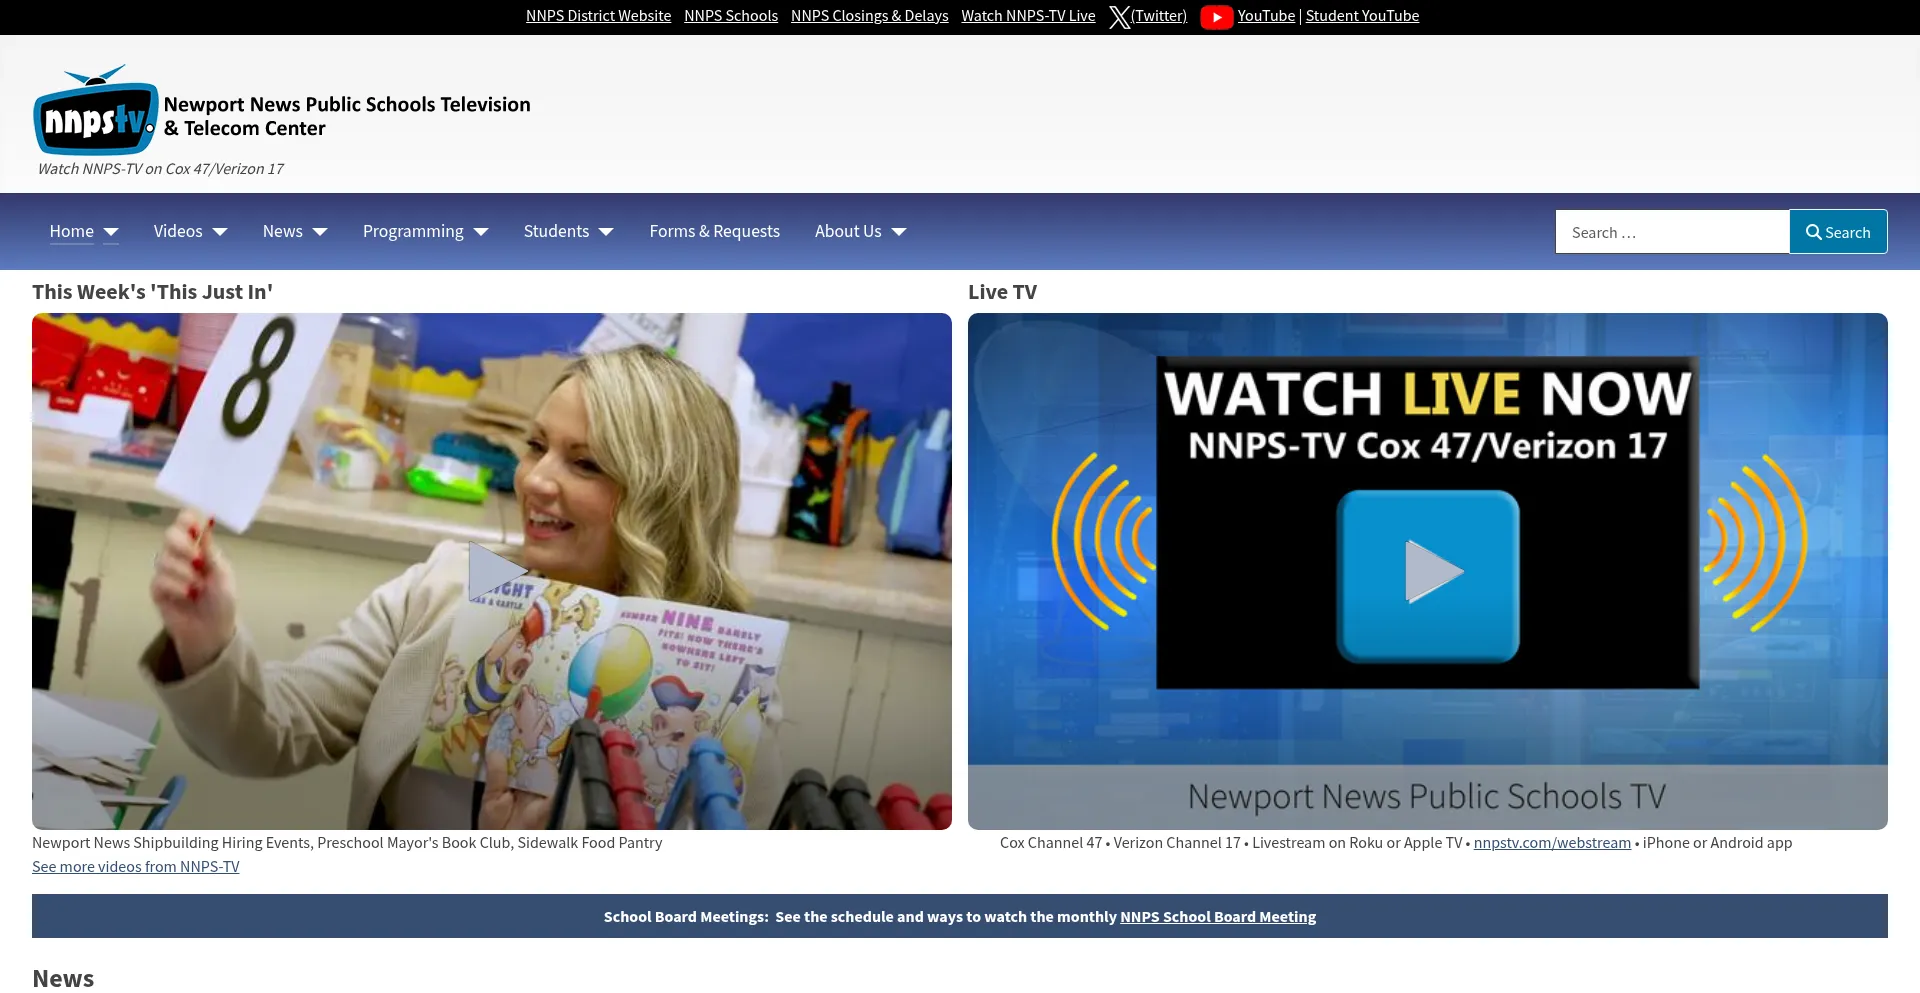Open the Programming menu item
Screen dimensions: 1920x993
[x=413, y=231]
